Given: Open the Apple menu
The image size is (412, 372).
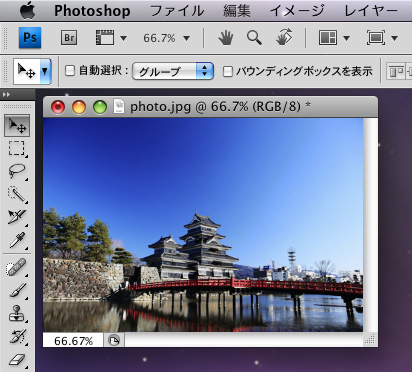Looking at the screenshot, I should (x=27, y=10).
